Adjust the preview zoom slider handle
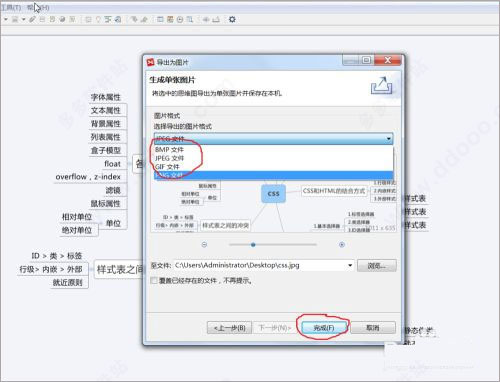Image resolution: width=500 pixels, height=382 pixels. coord(253,245)
